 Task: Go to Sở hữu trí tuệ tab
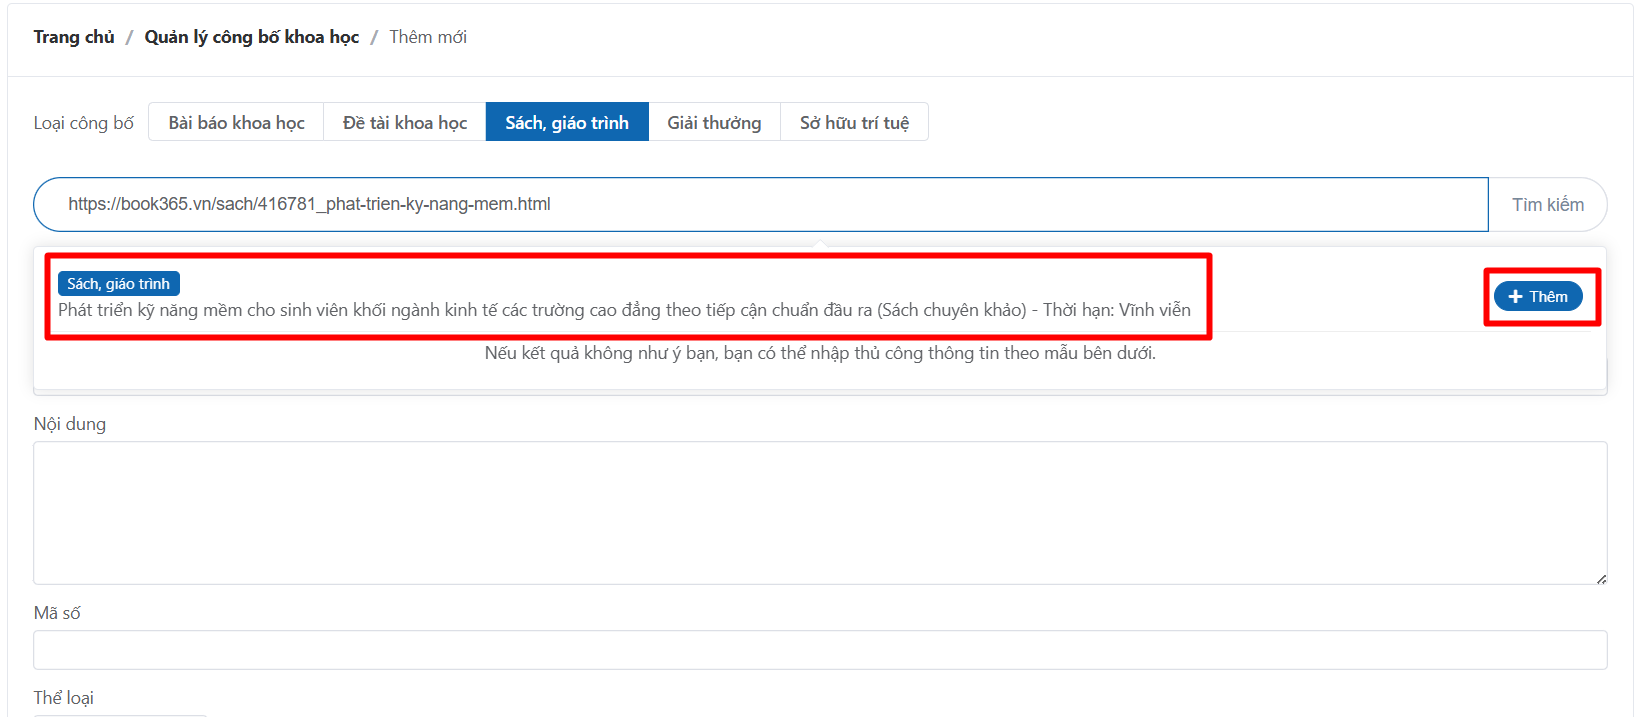click(854, 123)
